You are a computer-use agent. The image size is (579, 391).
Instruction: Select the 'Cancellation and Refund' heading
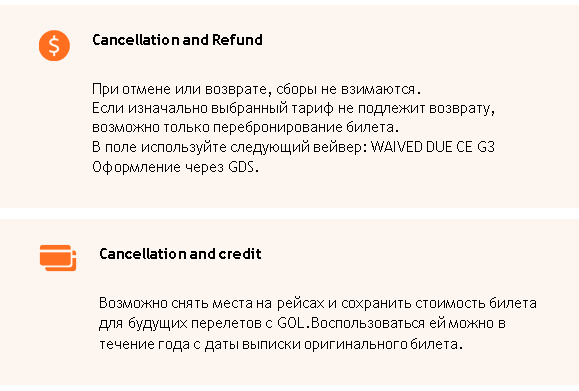177,40
